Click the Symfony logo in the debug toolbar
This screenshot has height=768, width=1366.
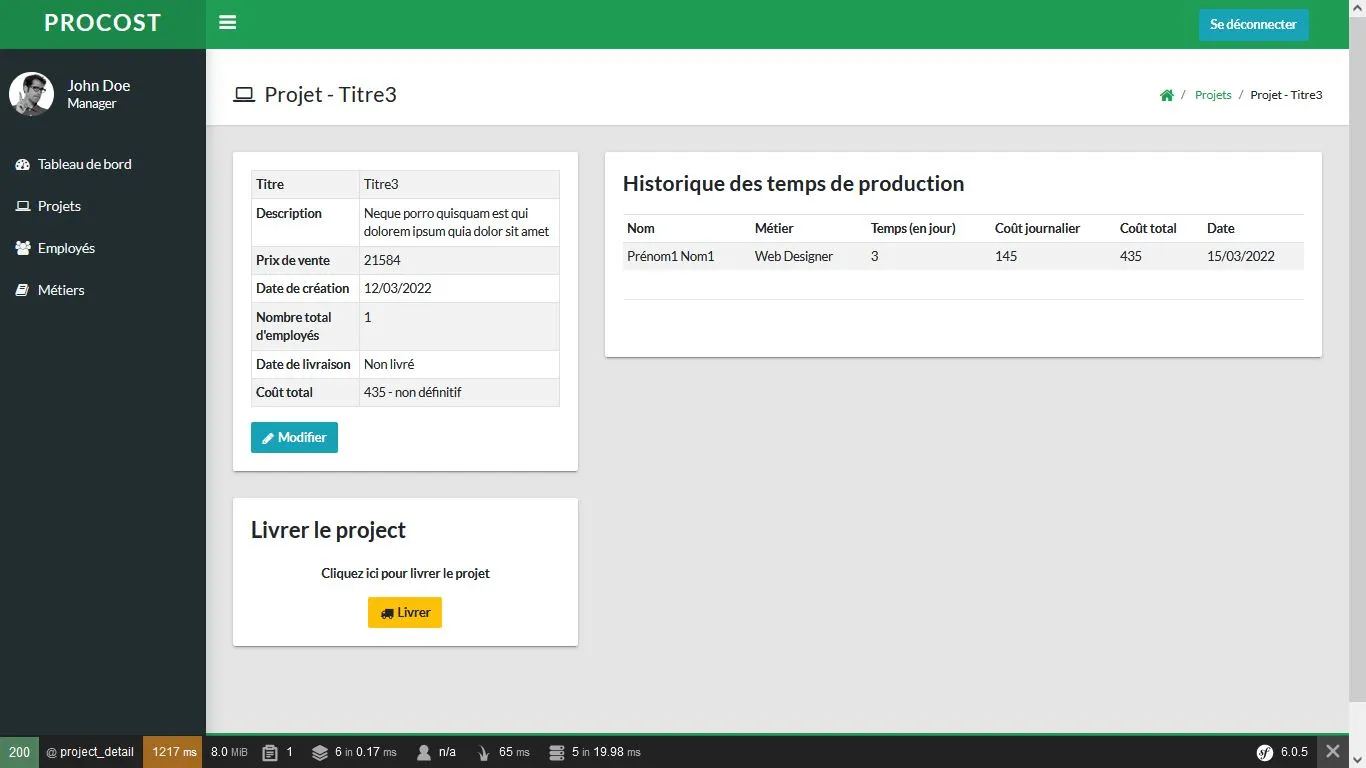point(1265,752)
